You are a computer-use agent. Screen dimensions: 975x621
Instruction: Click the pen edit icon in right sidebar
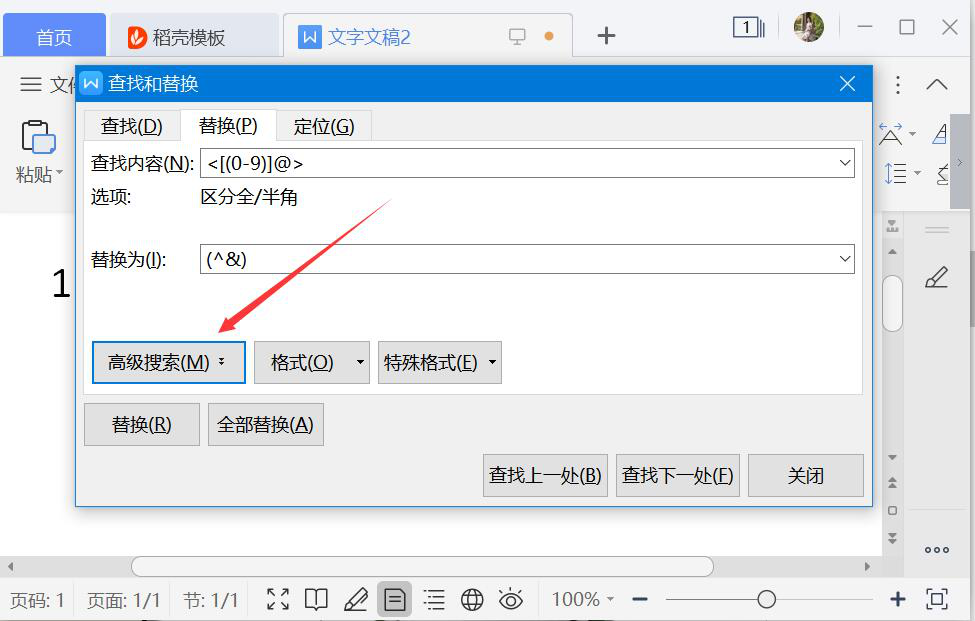pyautogui.click(x=936, y=277)
